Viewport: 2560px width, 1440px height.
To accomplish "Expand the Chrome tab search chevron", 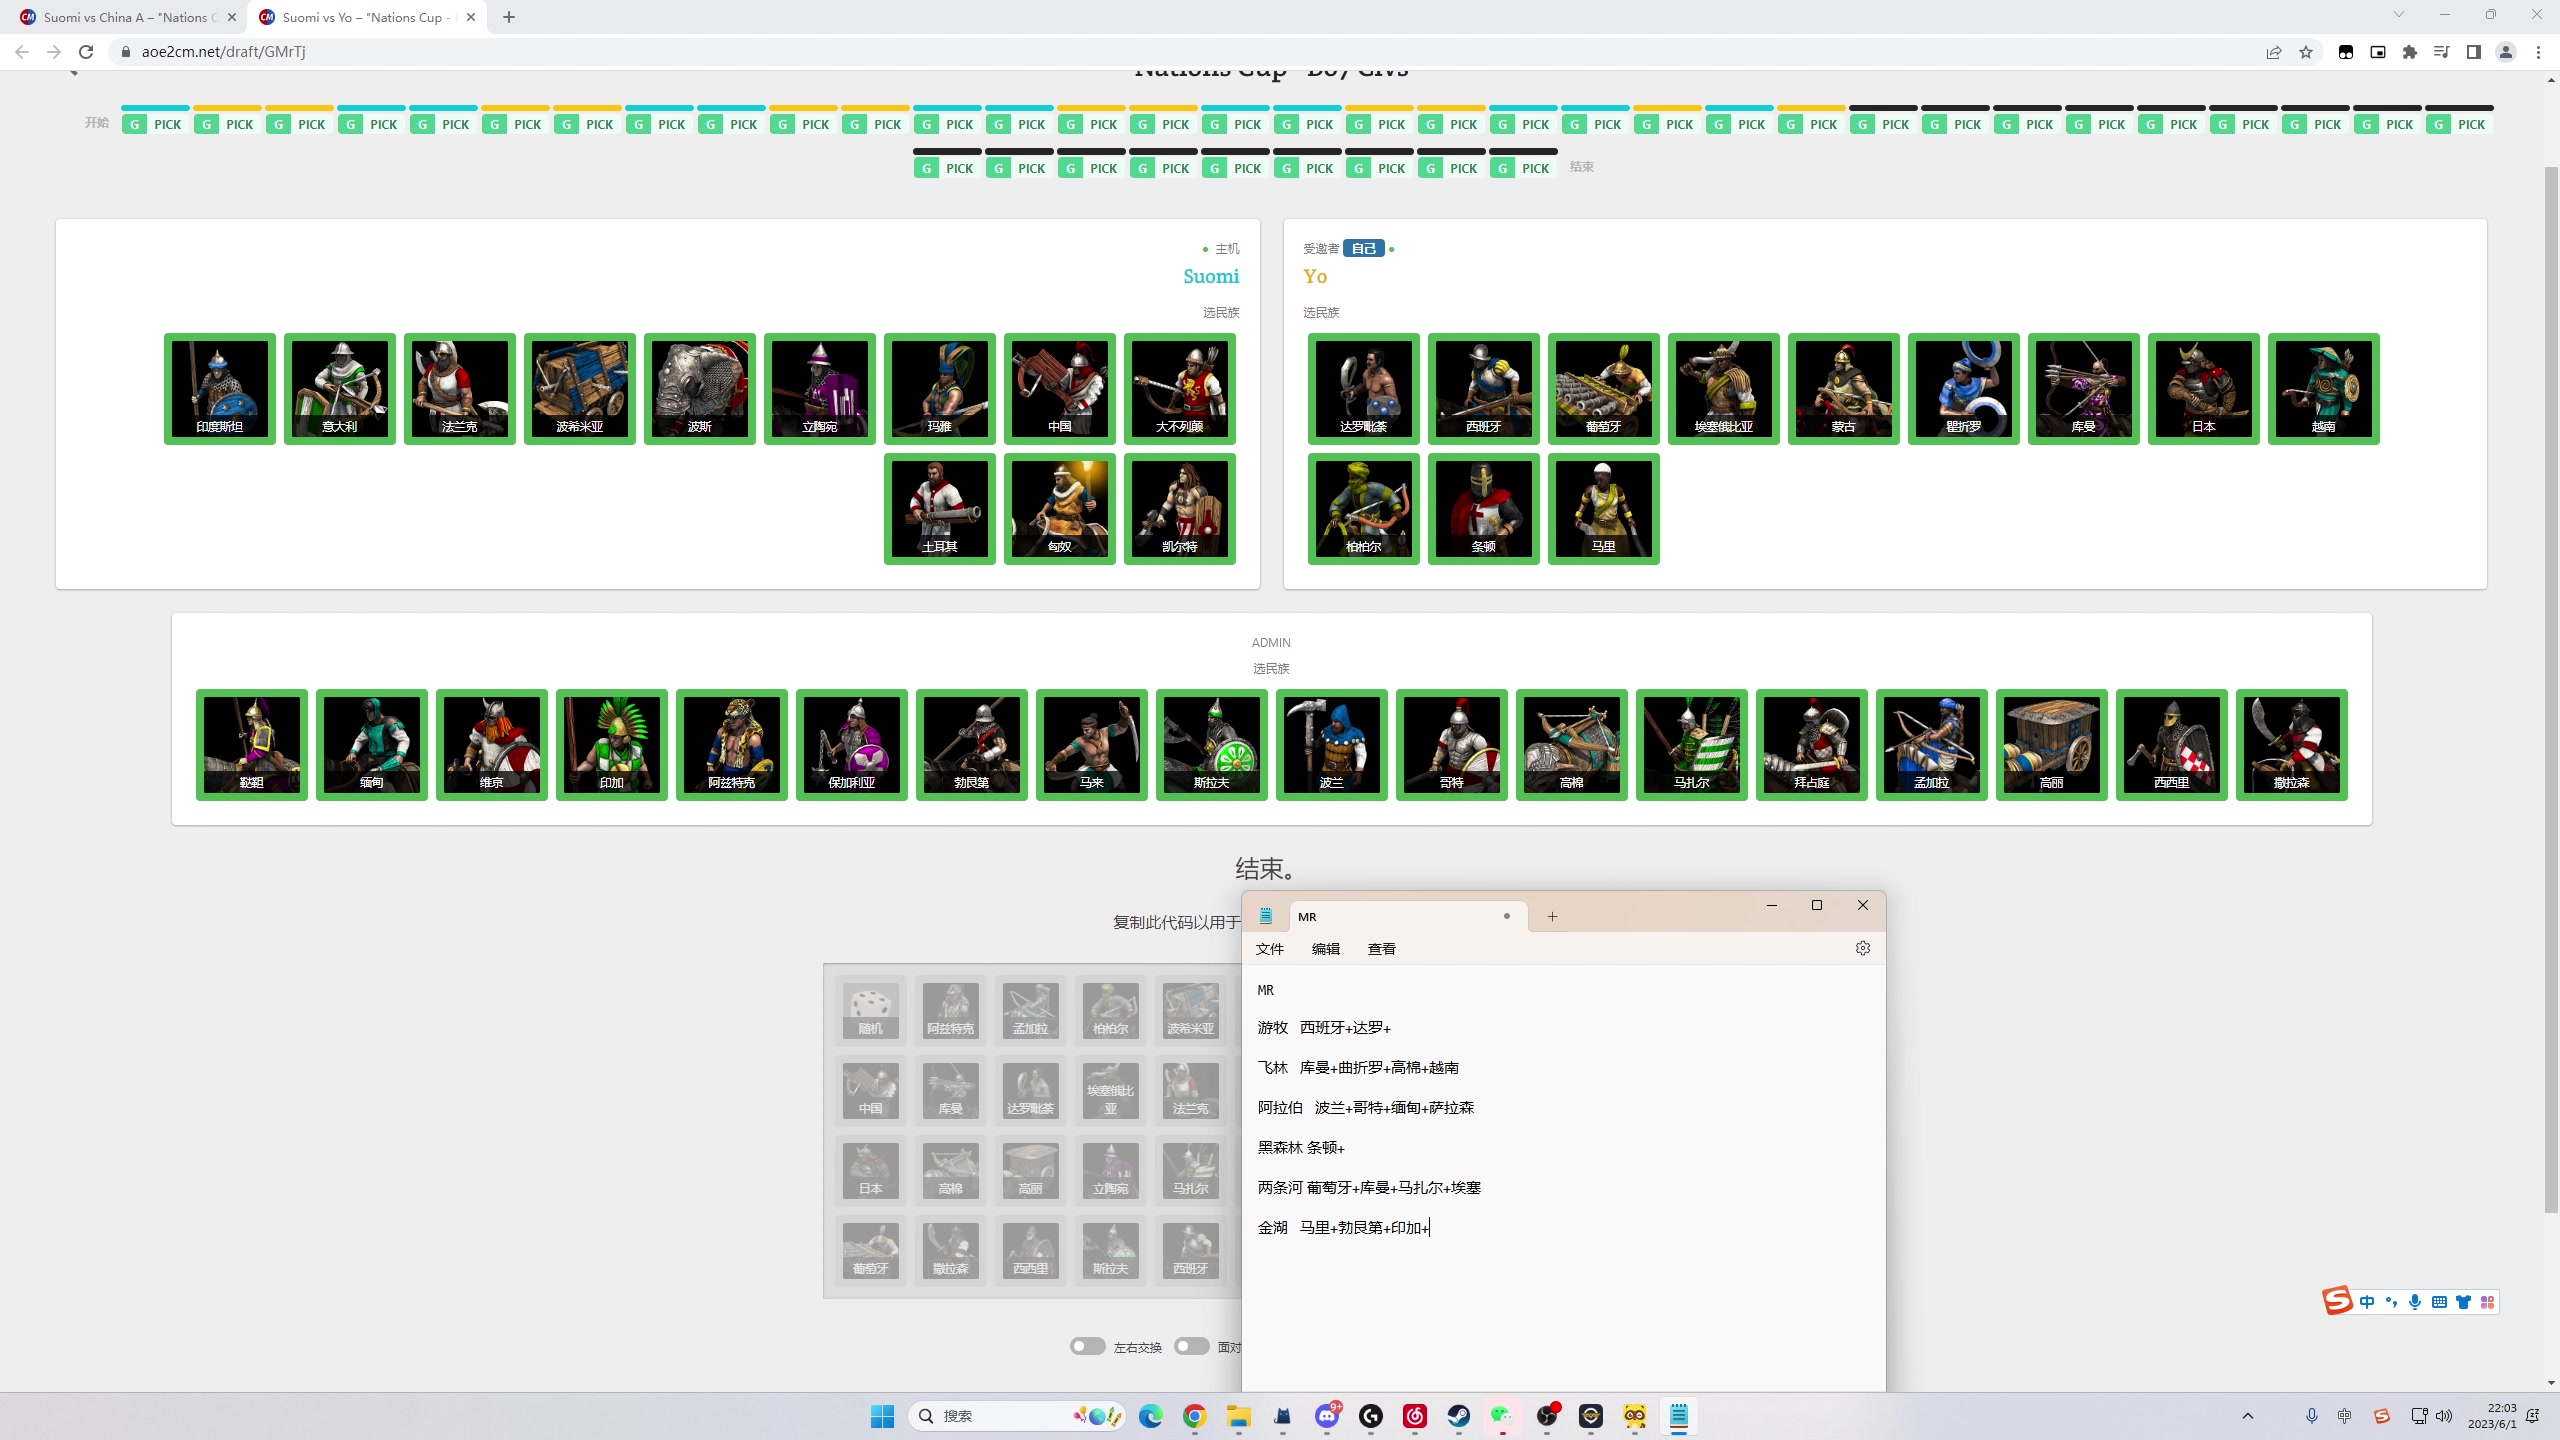I will [2398, 15].
